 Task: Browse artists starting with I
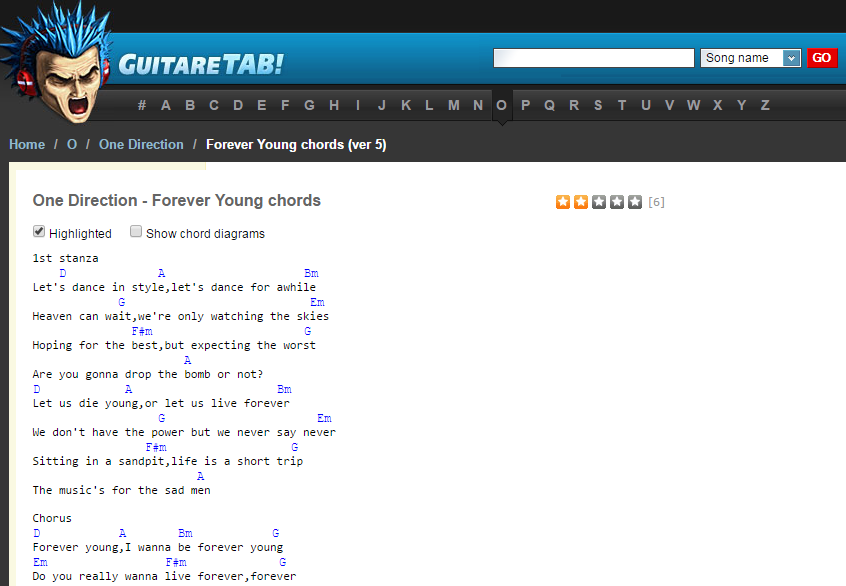coord(358,105)
